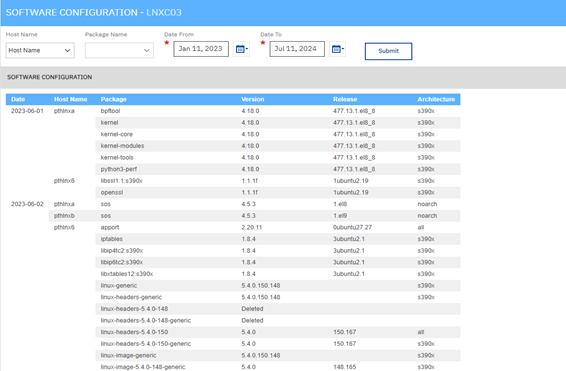Image resolution: width=566 pixels, height=371 pixels.
Task: Click the libxtables12:s390x package cell
Action: [x=127, y=274]
